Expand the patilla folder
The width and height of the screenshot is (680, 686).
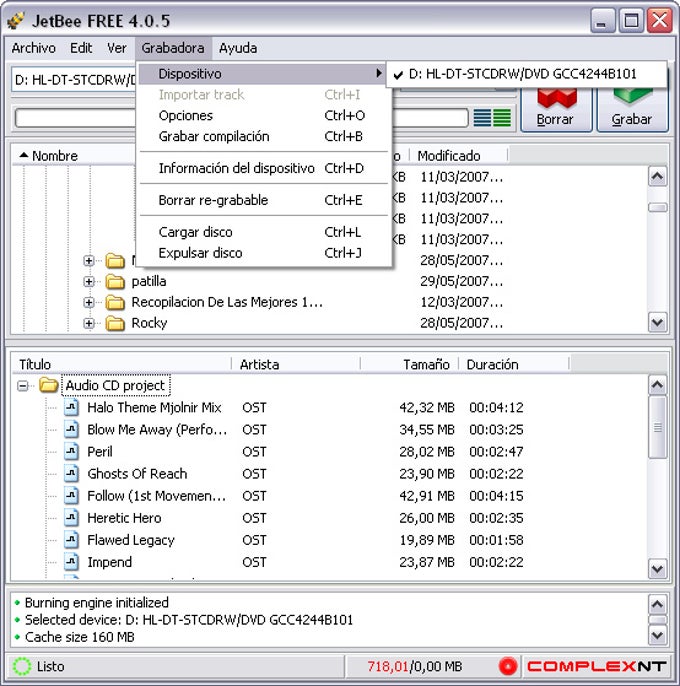tap(89, 281)
